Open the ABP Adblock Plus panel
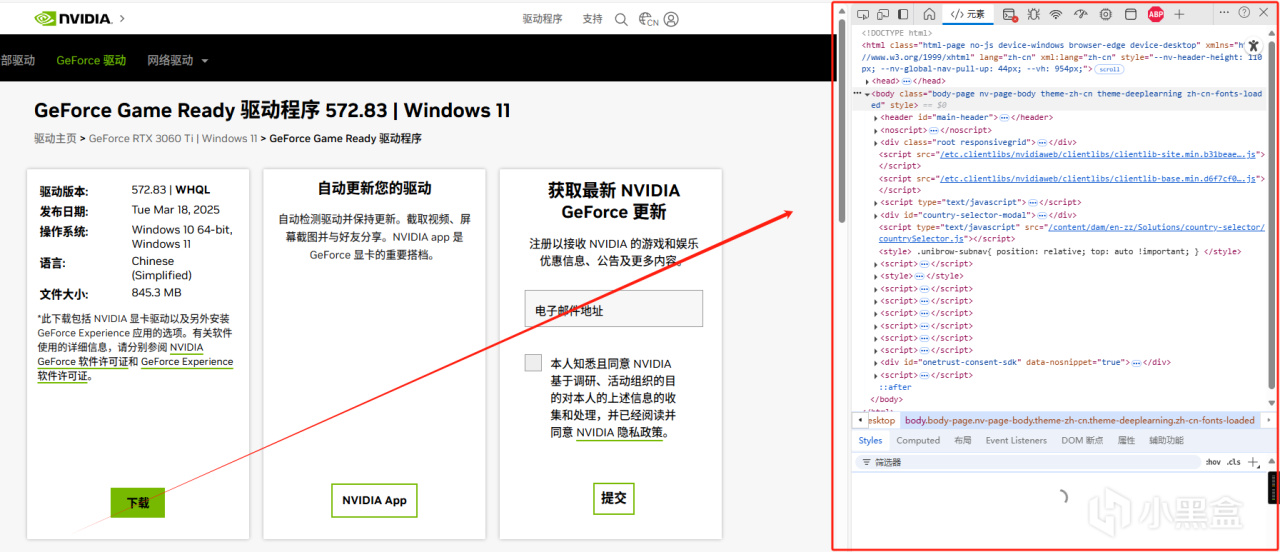Image resolution: width=1280 pixels, height=552 pixels. coord(1156,14)
